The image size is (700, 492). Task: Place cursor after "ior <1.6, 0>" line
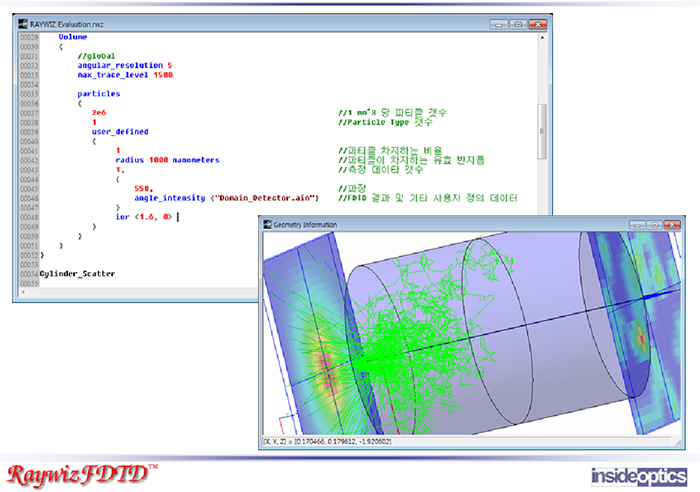click(x=178, y=216)
